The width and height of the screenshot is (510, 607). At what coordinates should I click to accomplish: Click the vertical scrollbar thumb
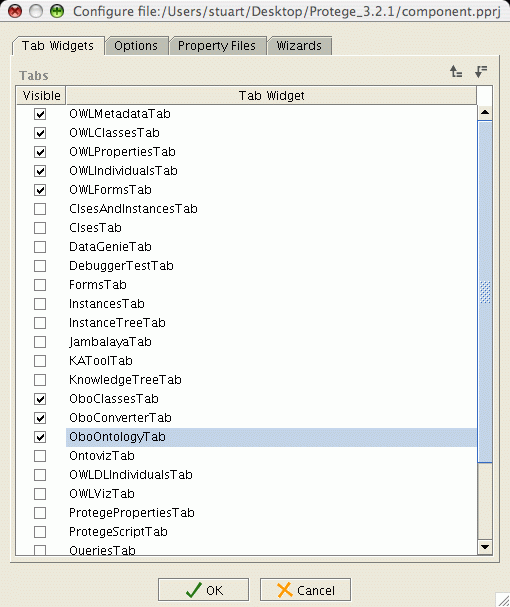tap(485, 291)
